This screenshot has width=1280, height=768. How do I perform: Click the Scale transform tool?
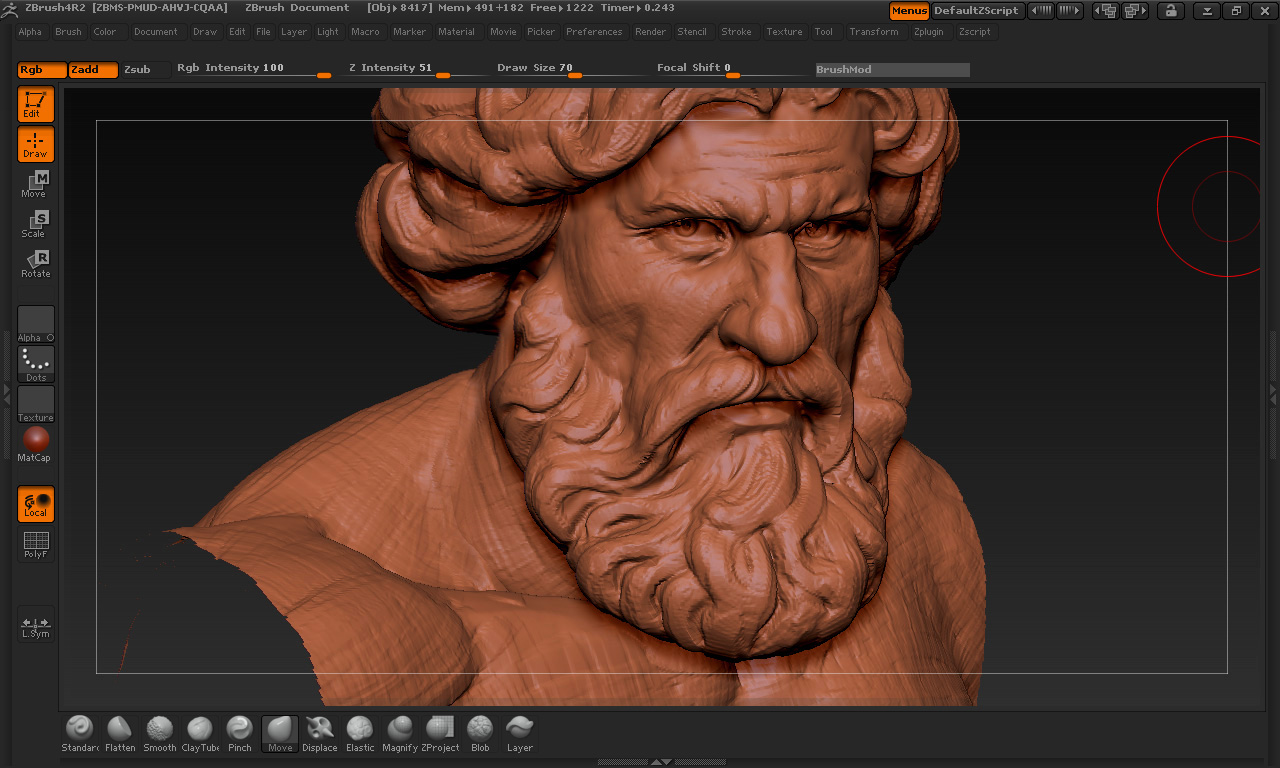pyautogui.click(x=36, y=224)
